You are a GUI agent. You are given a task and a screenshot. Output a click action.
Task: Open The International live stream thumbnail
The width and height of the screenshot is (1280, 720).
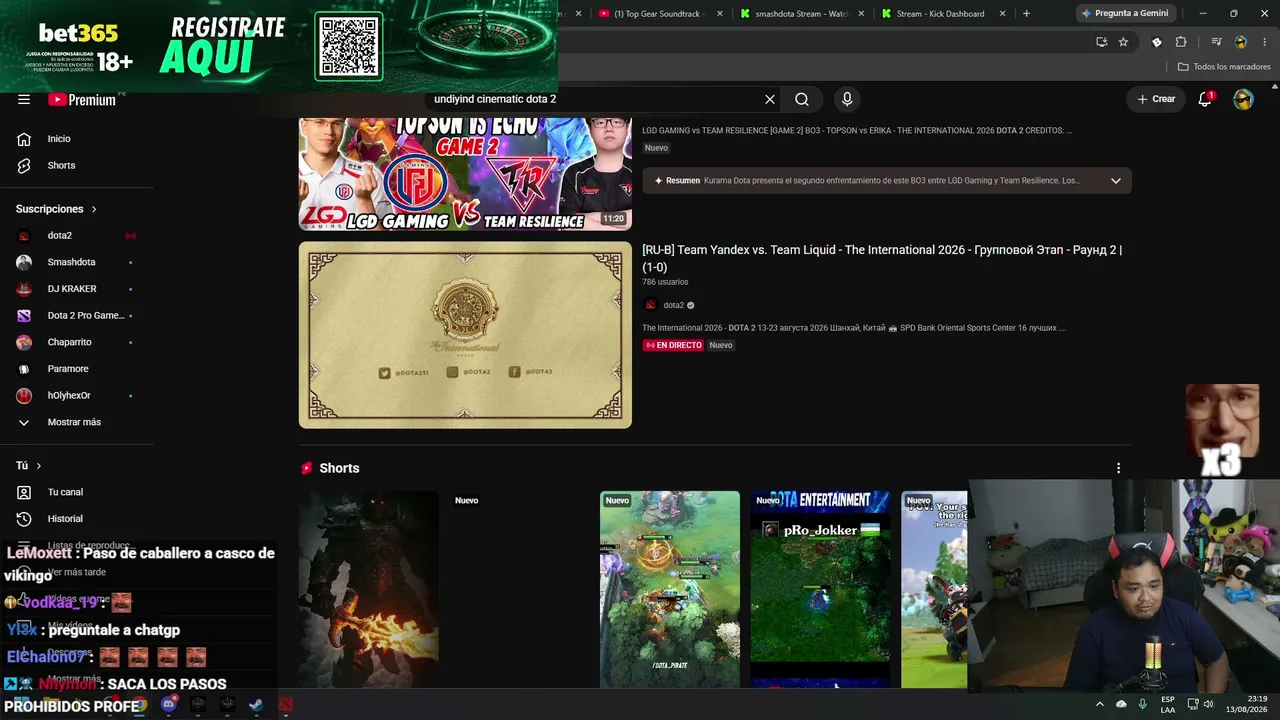tap(465, 335)
